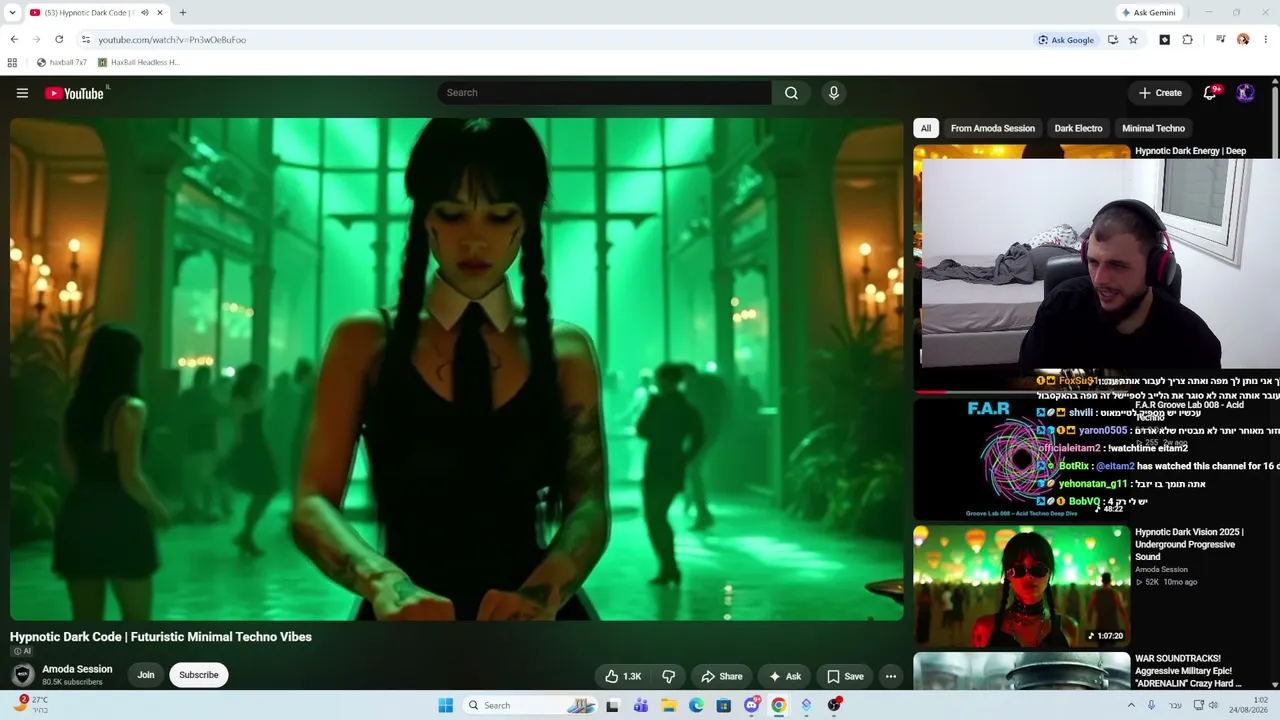Screen dimensions: 1280x720
Task: Share the video
Action: [721, 676]
